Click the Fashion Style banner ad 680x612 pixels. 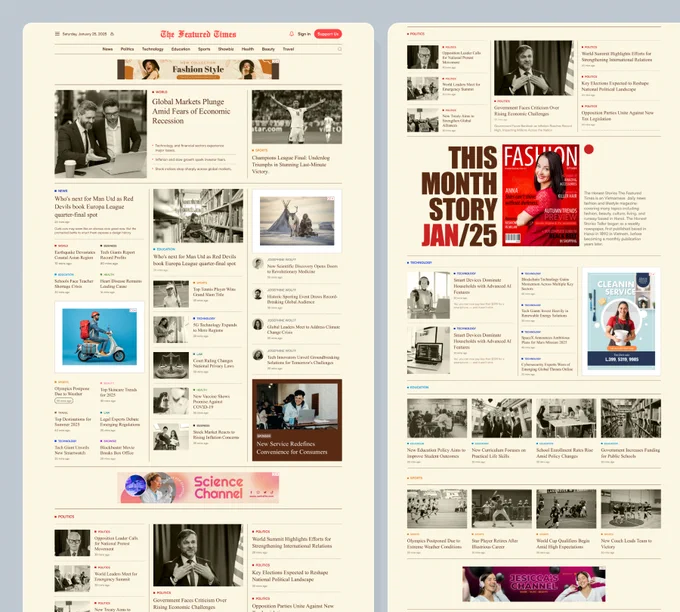[x=198, y=69]
